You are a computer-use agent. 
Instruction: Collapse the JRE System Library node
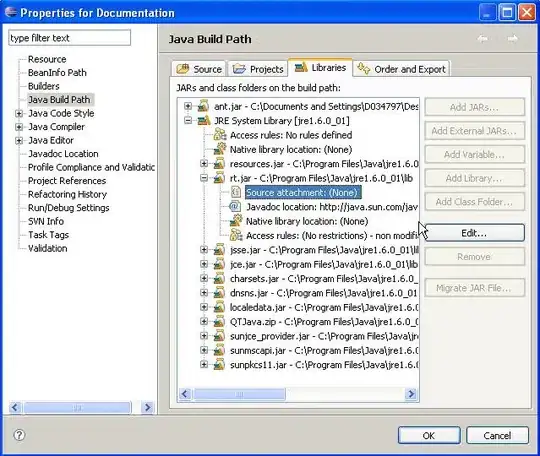(188, 121)
